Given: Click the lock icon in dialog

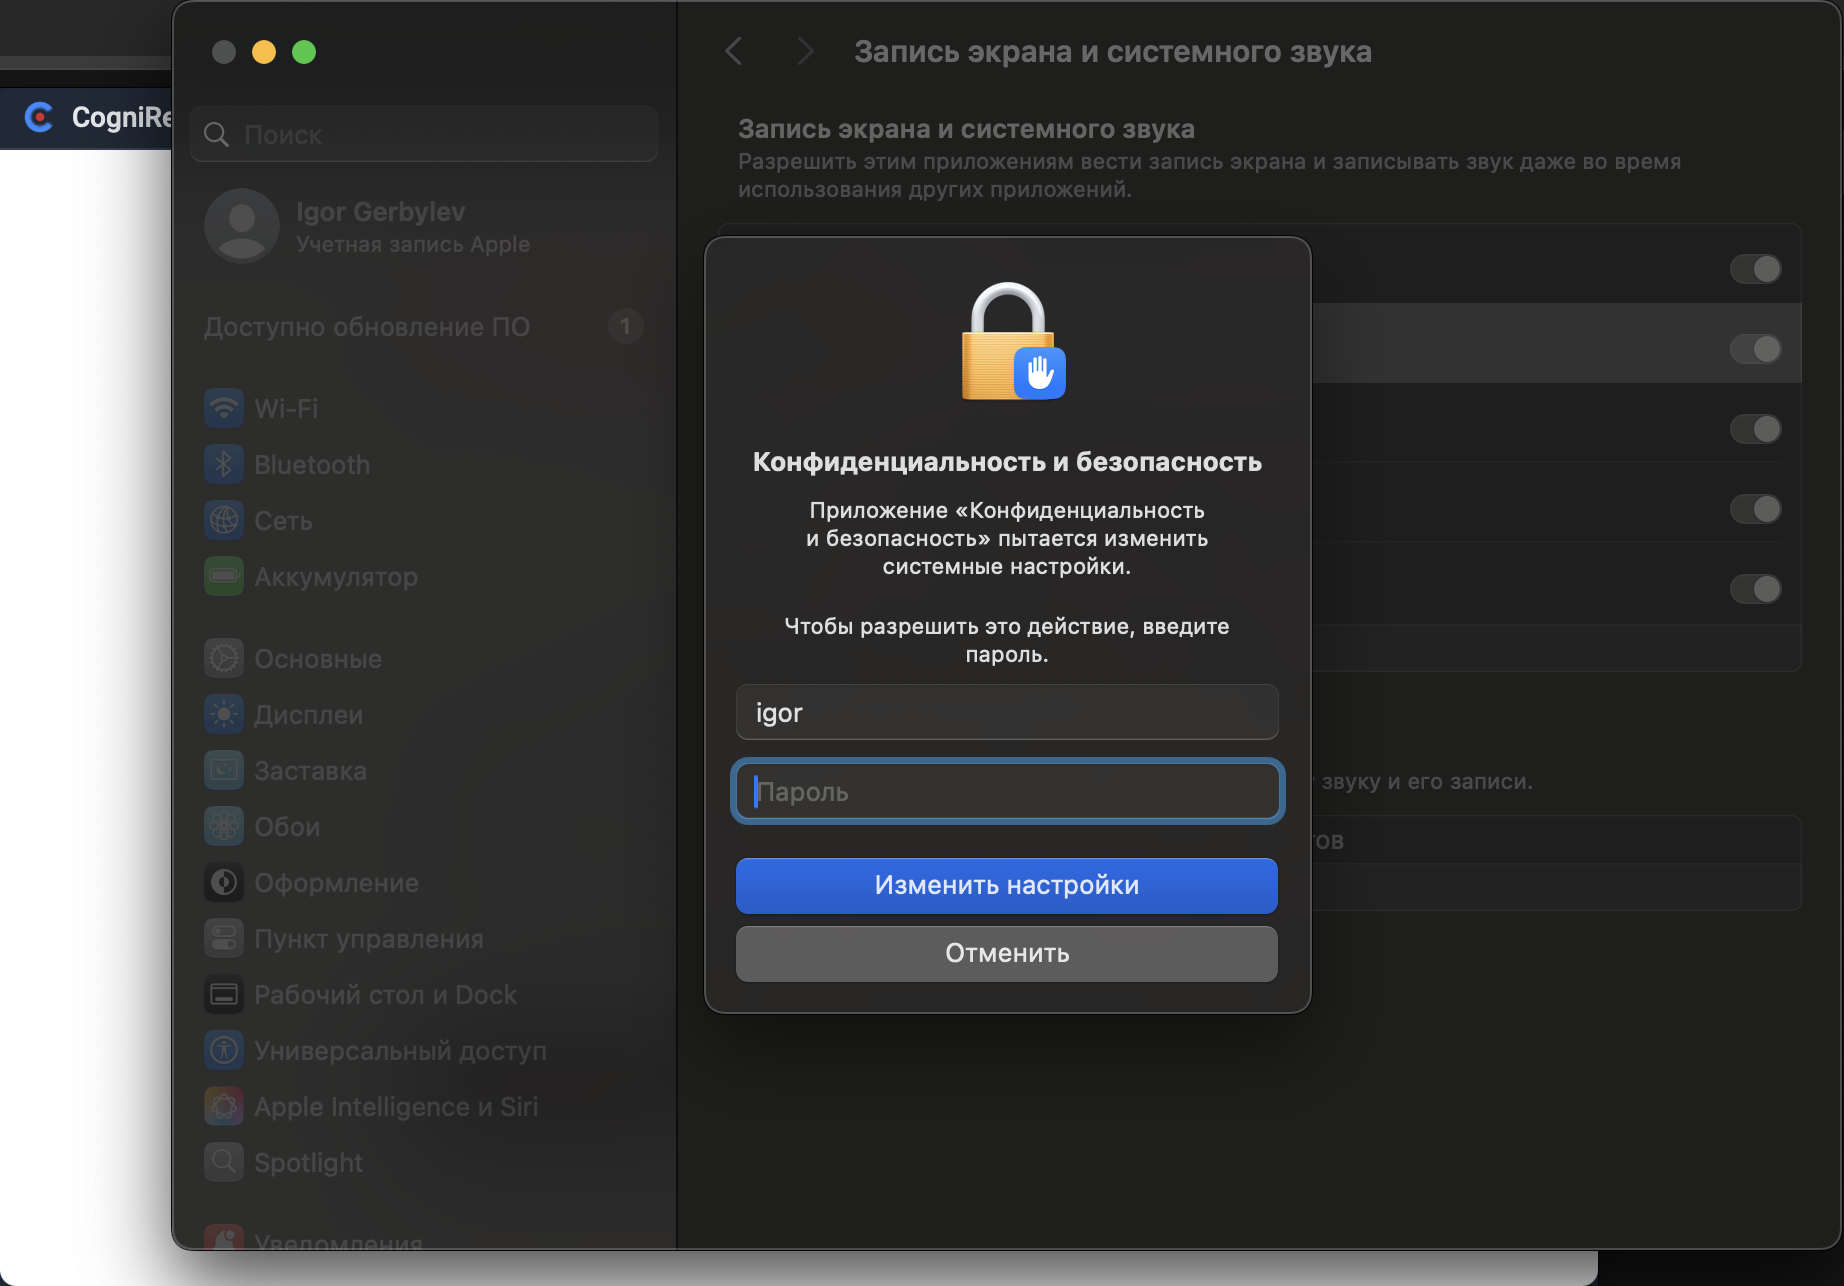Looking at the screenshot, I should [x=1008, y=342].
